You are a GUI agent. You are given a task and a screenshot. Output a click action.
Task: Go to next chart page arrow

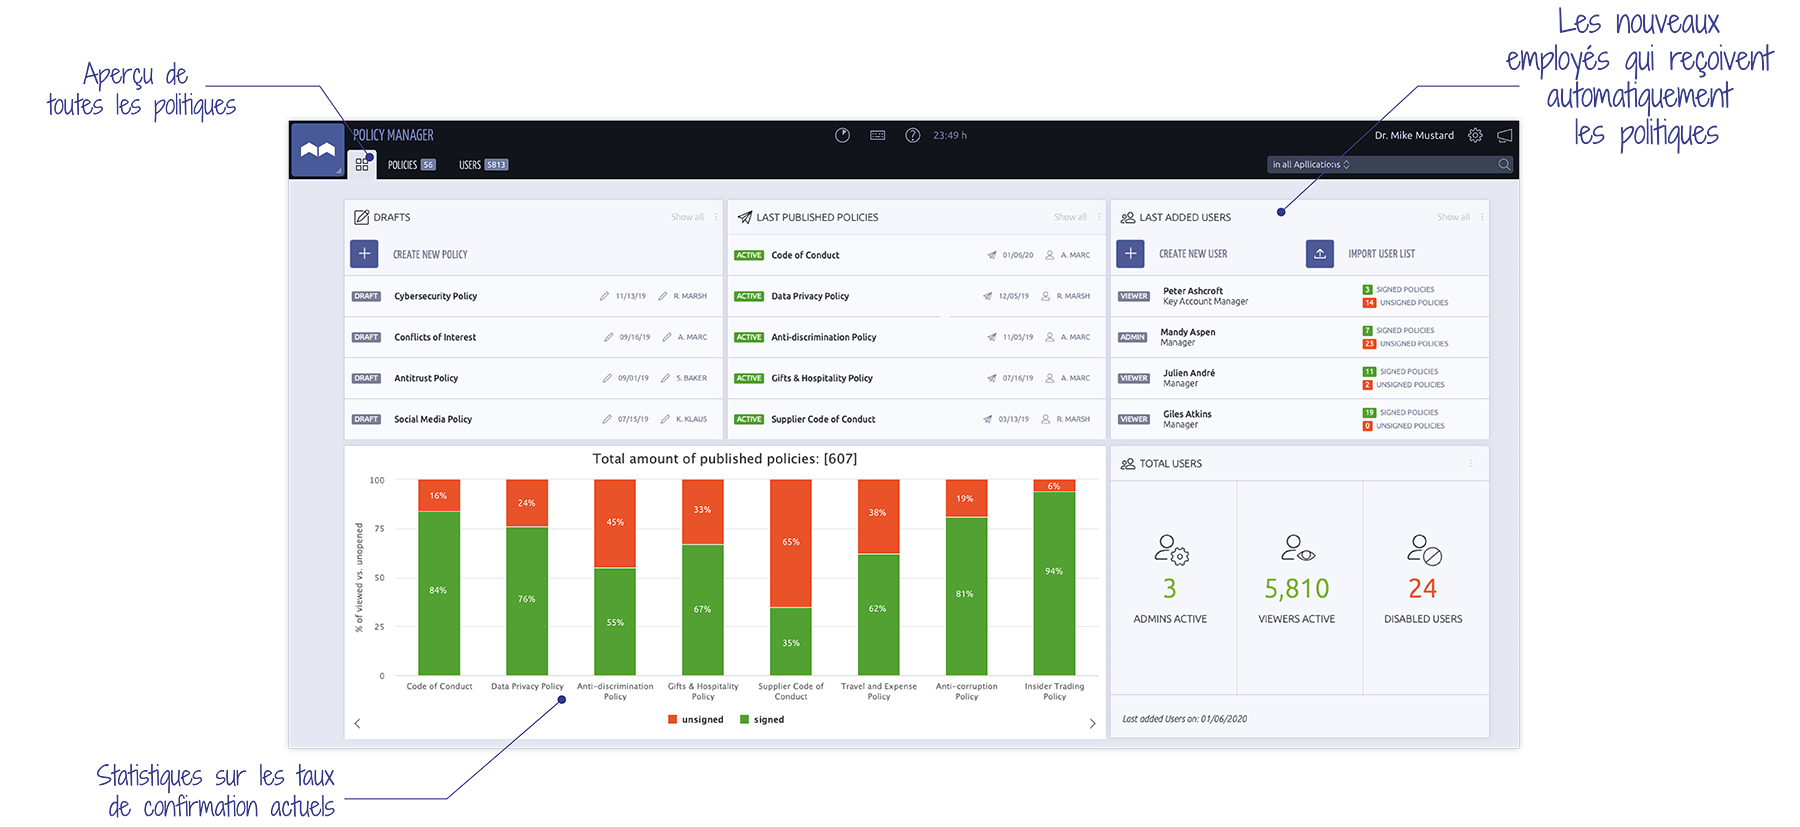(1092, 723)
